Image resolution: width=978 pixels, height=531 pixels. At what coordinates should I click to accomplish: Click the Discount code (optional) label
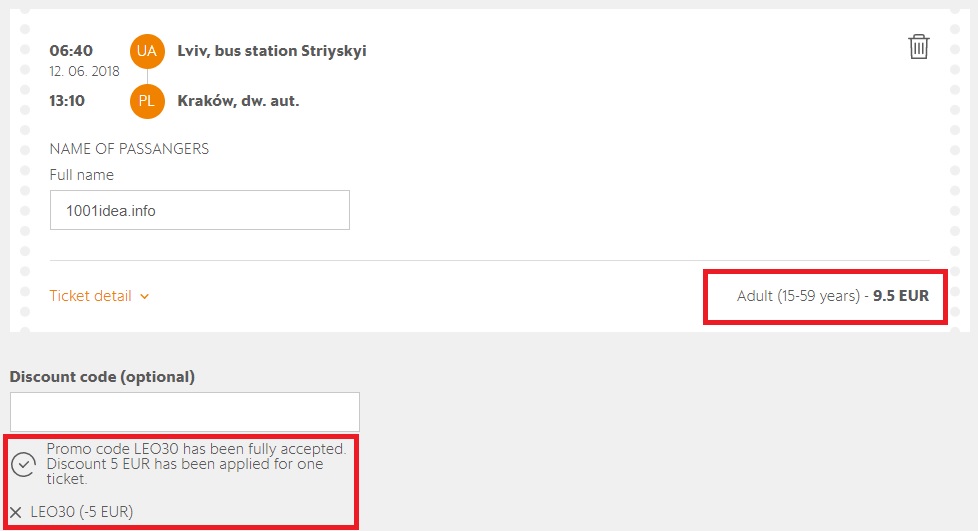click(102, 377)
